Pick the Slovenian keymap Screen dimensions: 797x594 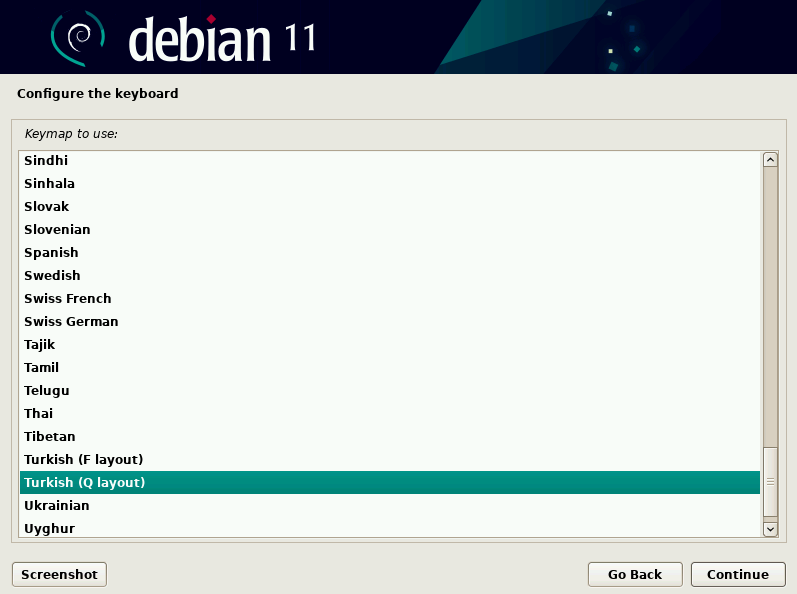[x=57, y=229]
